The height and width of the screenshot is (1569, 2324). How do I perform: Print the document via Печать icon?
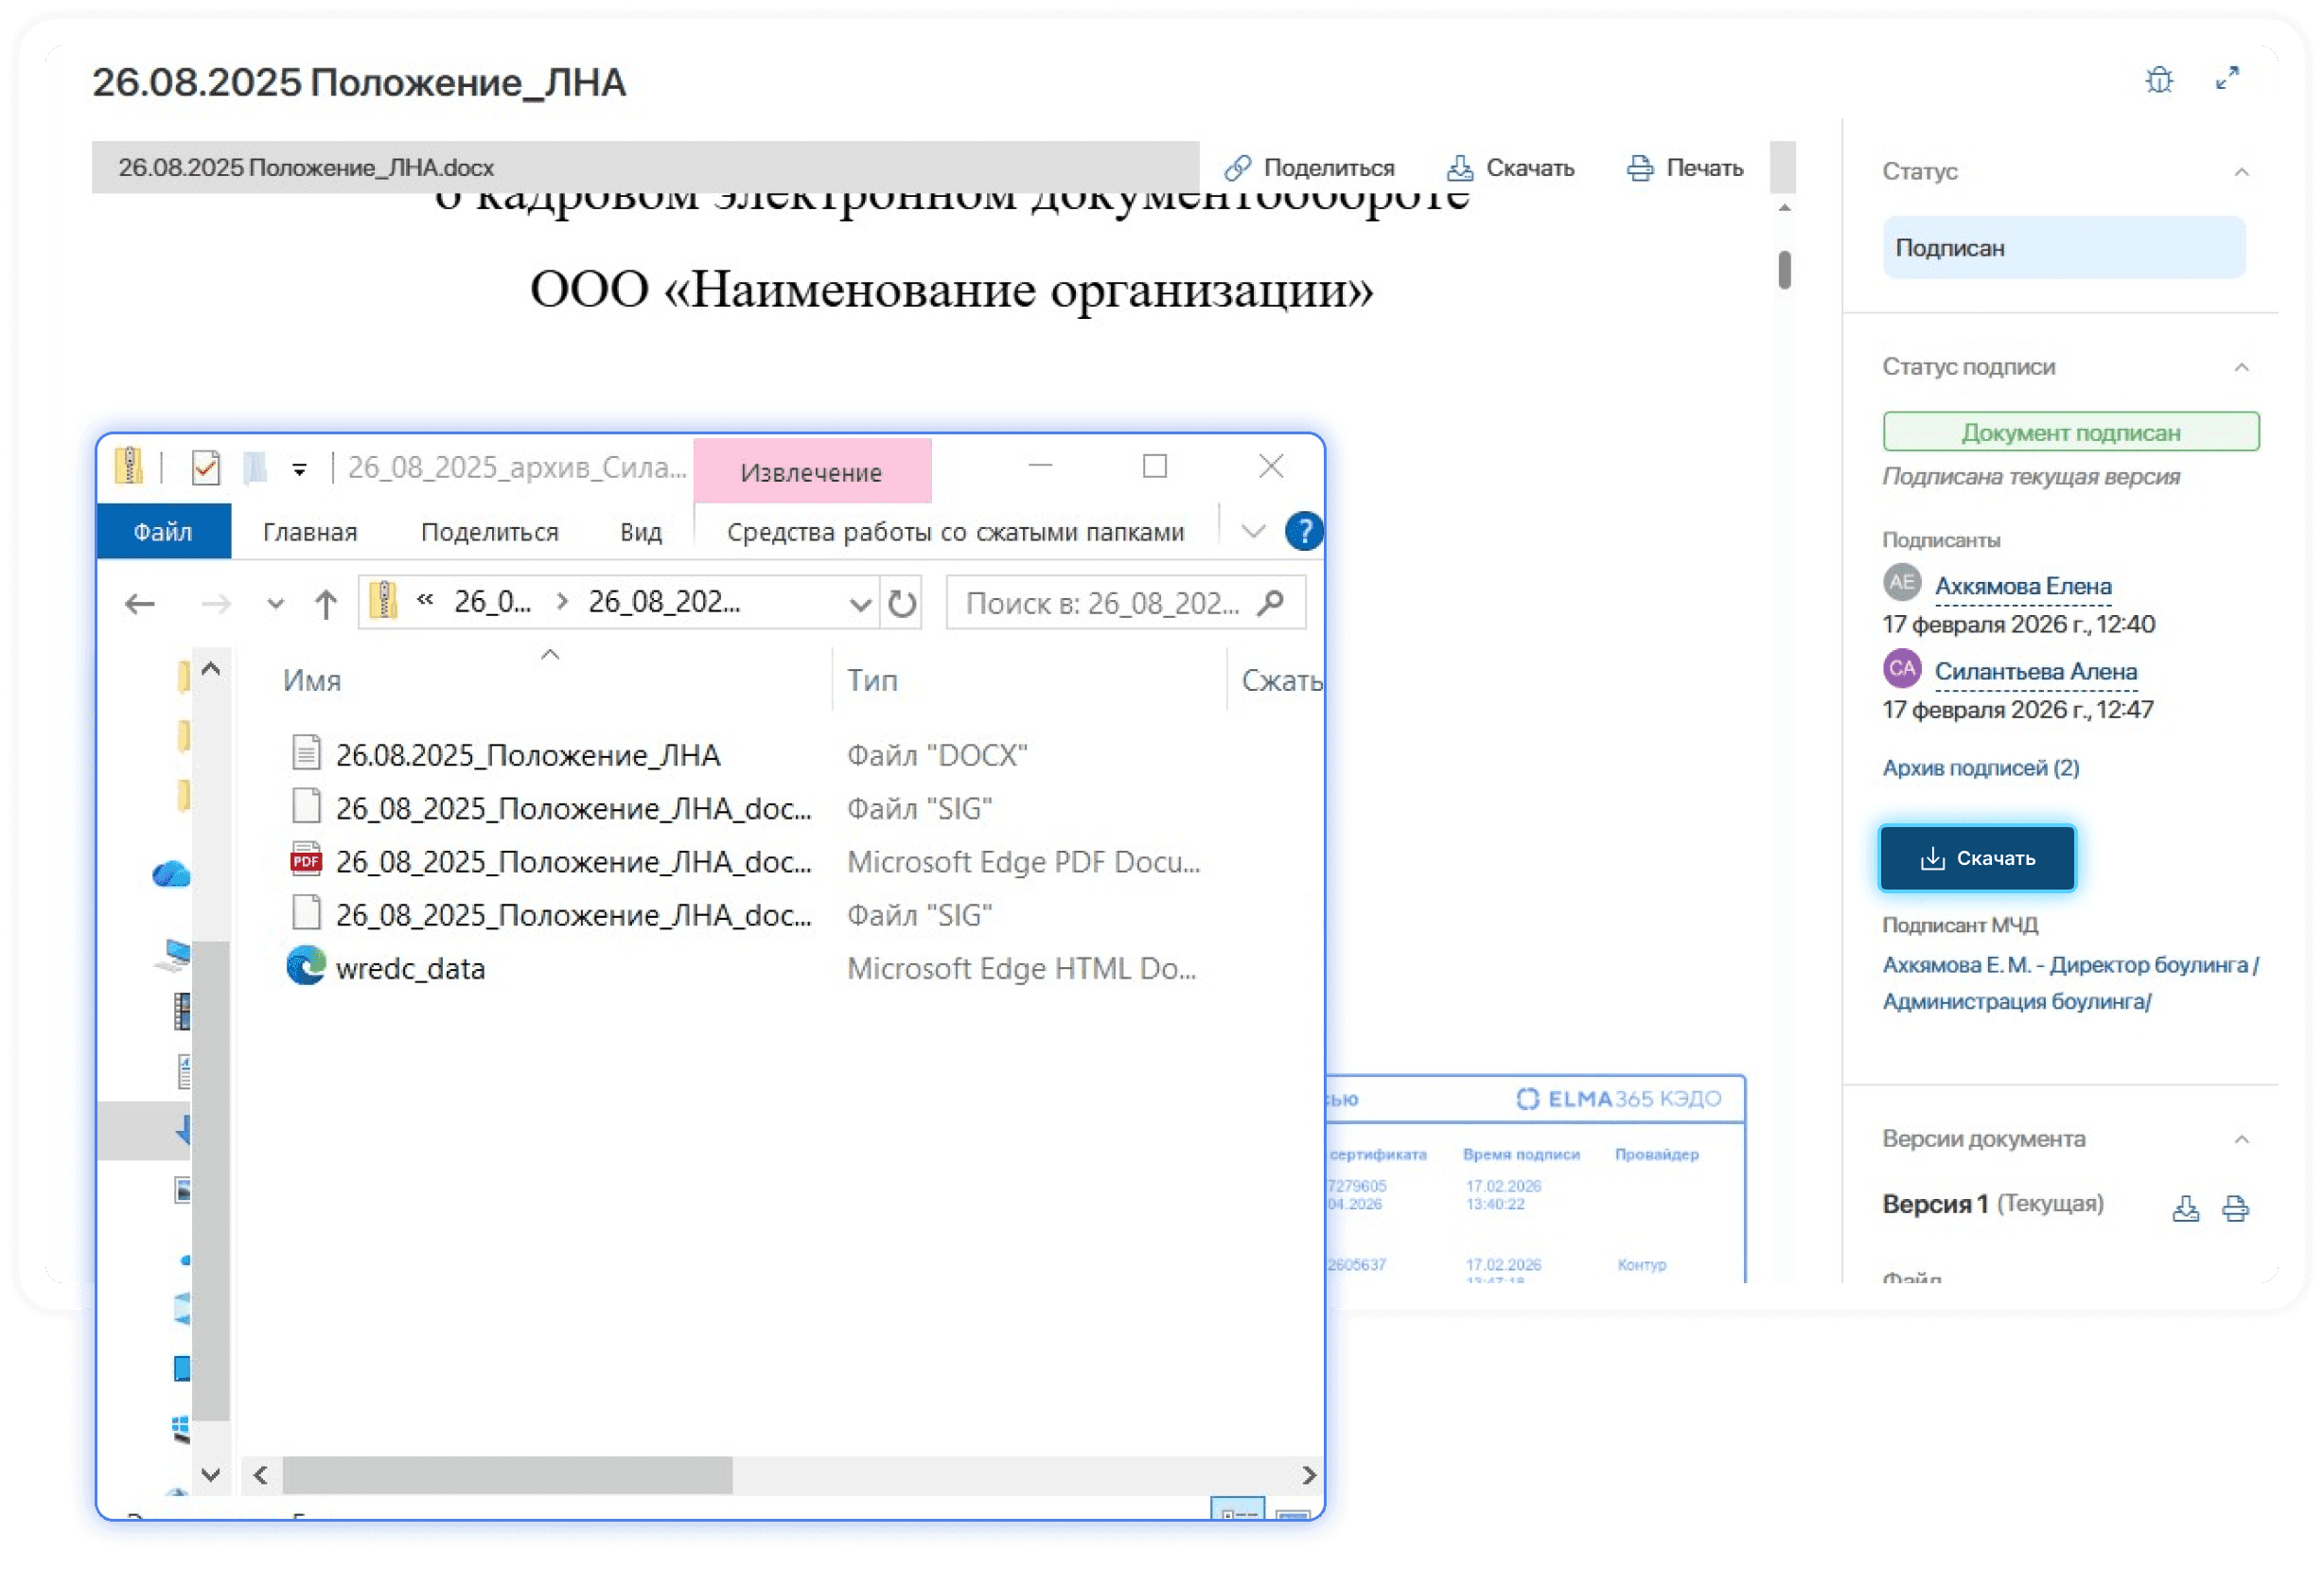click(x=1639, y=167)
